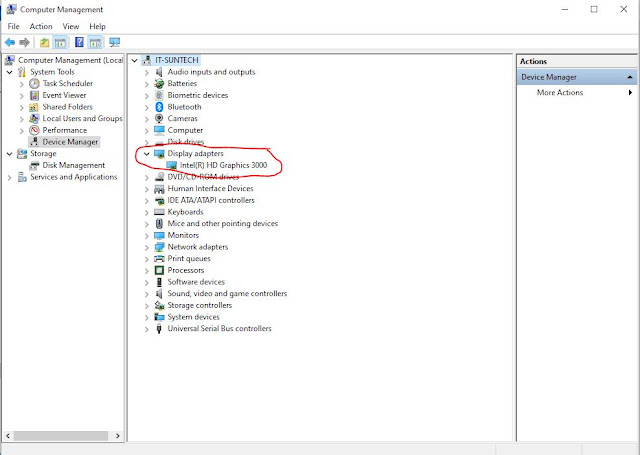Click the Print queues printer icon
640x455 pixels.
159,259
